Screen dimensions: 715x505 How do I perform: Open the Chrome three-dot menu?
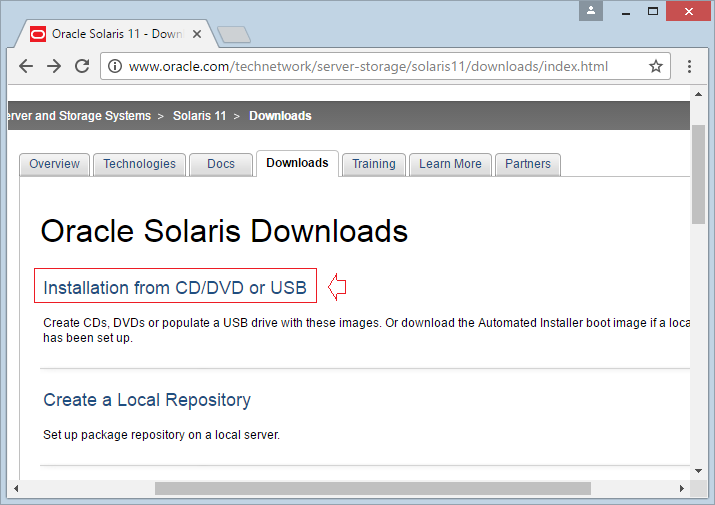click(689, 67)
